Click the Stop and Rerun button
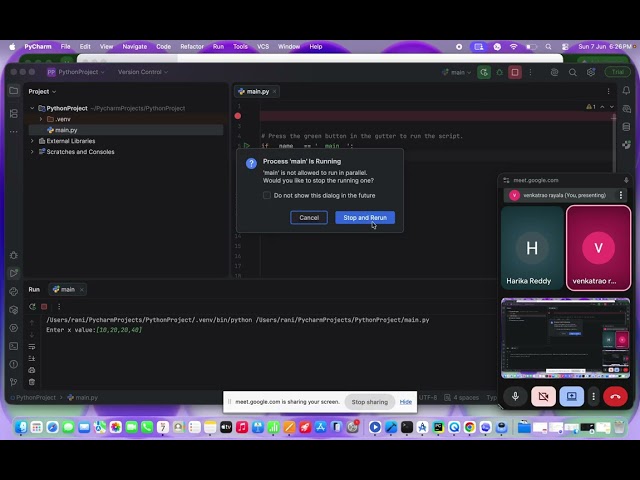This screenshot has height=480, width=640. pyautogui.click(x=365, y=218)
